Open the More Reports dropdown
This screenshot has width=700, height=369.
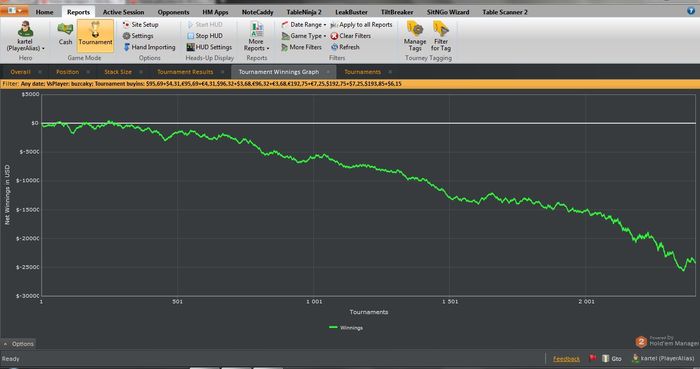[256, 36]
